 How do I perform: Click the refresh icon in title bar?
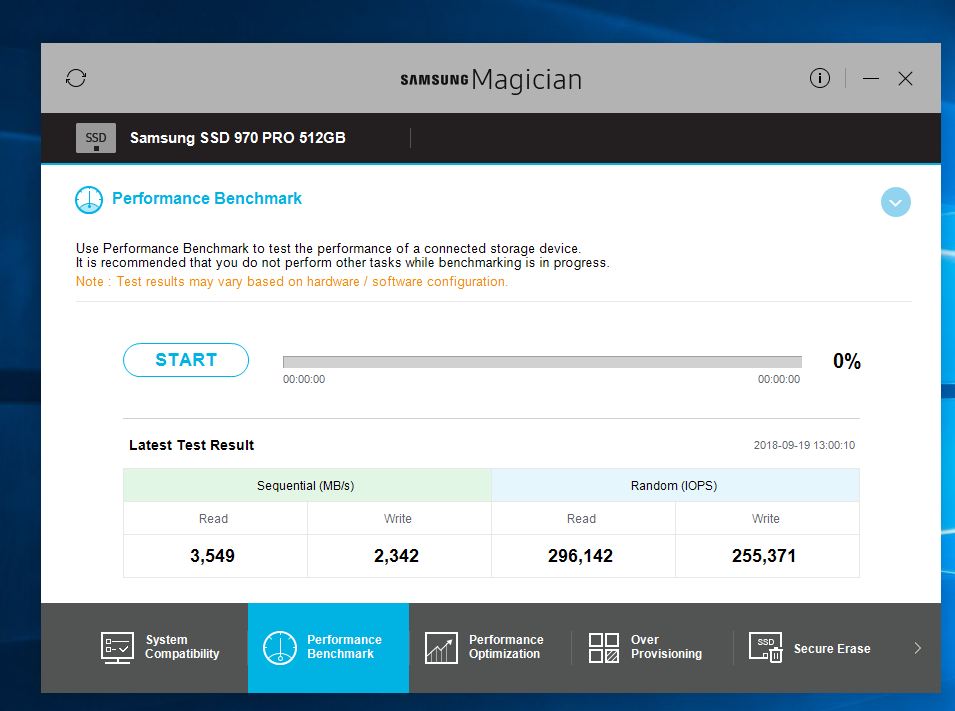click(76, 78)
